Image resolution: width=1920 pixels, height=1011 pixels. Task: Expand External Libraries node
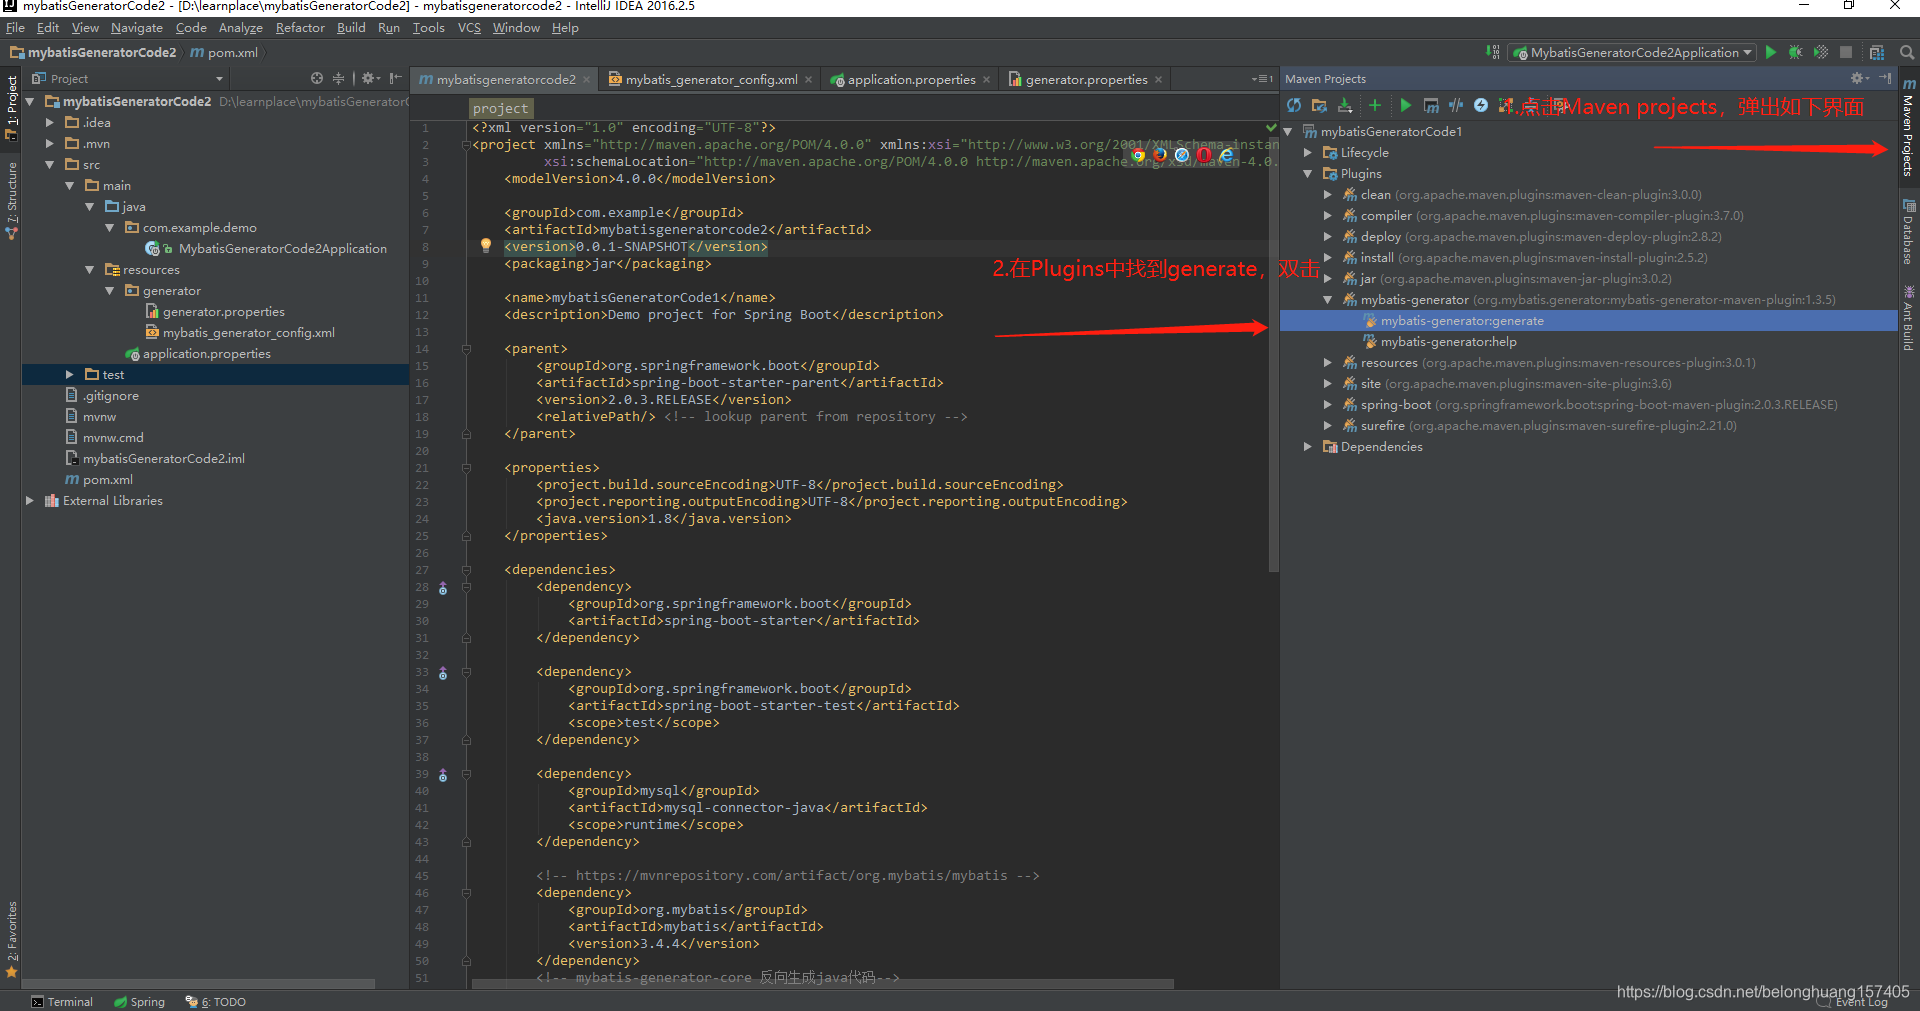[30, 500]
